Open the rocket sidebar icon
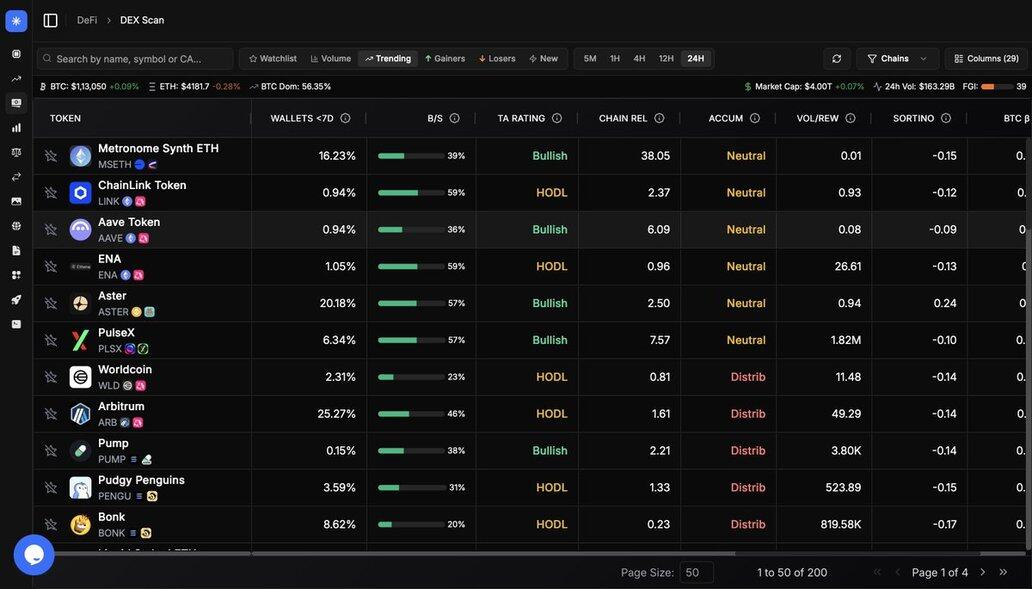1032x589 pixels. [x=16, y=299]
